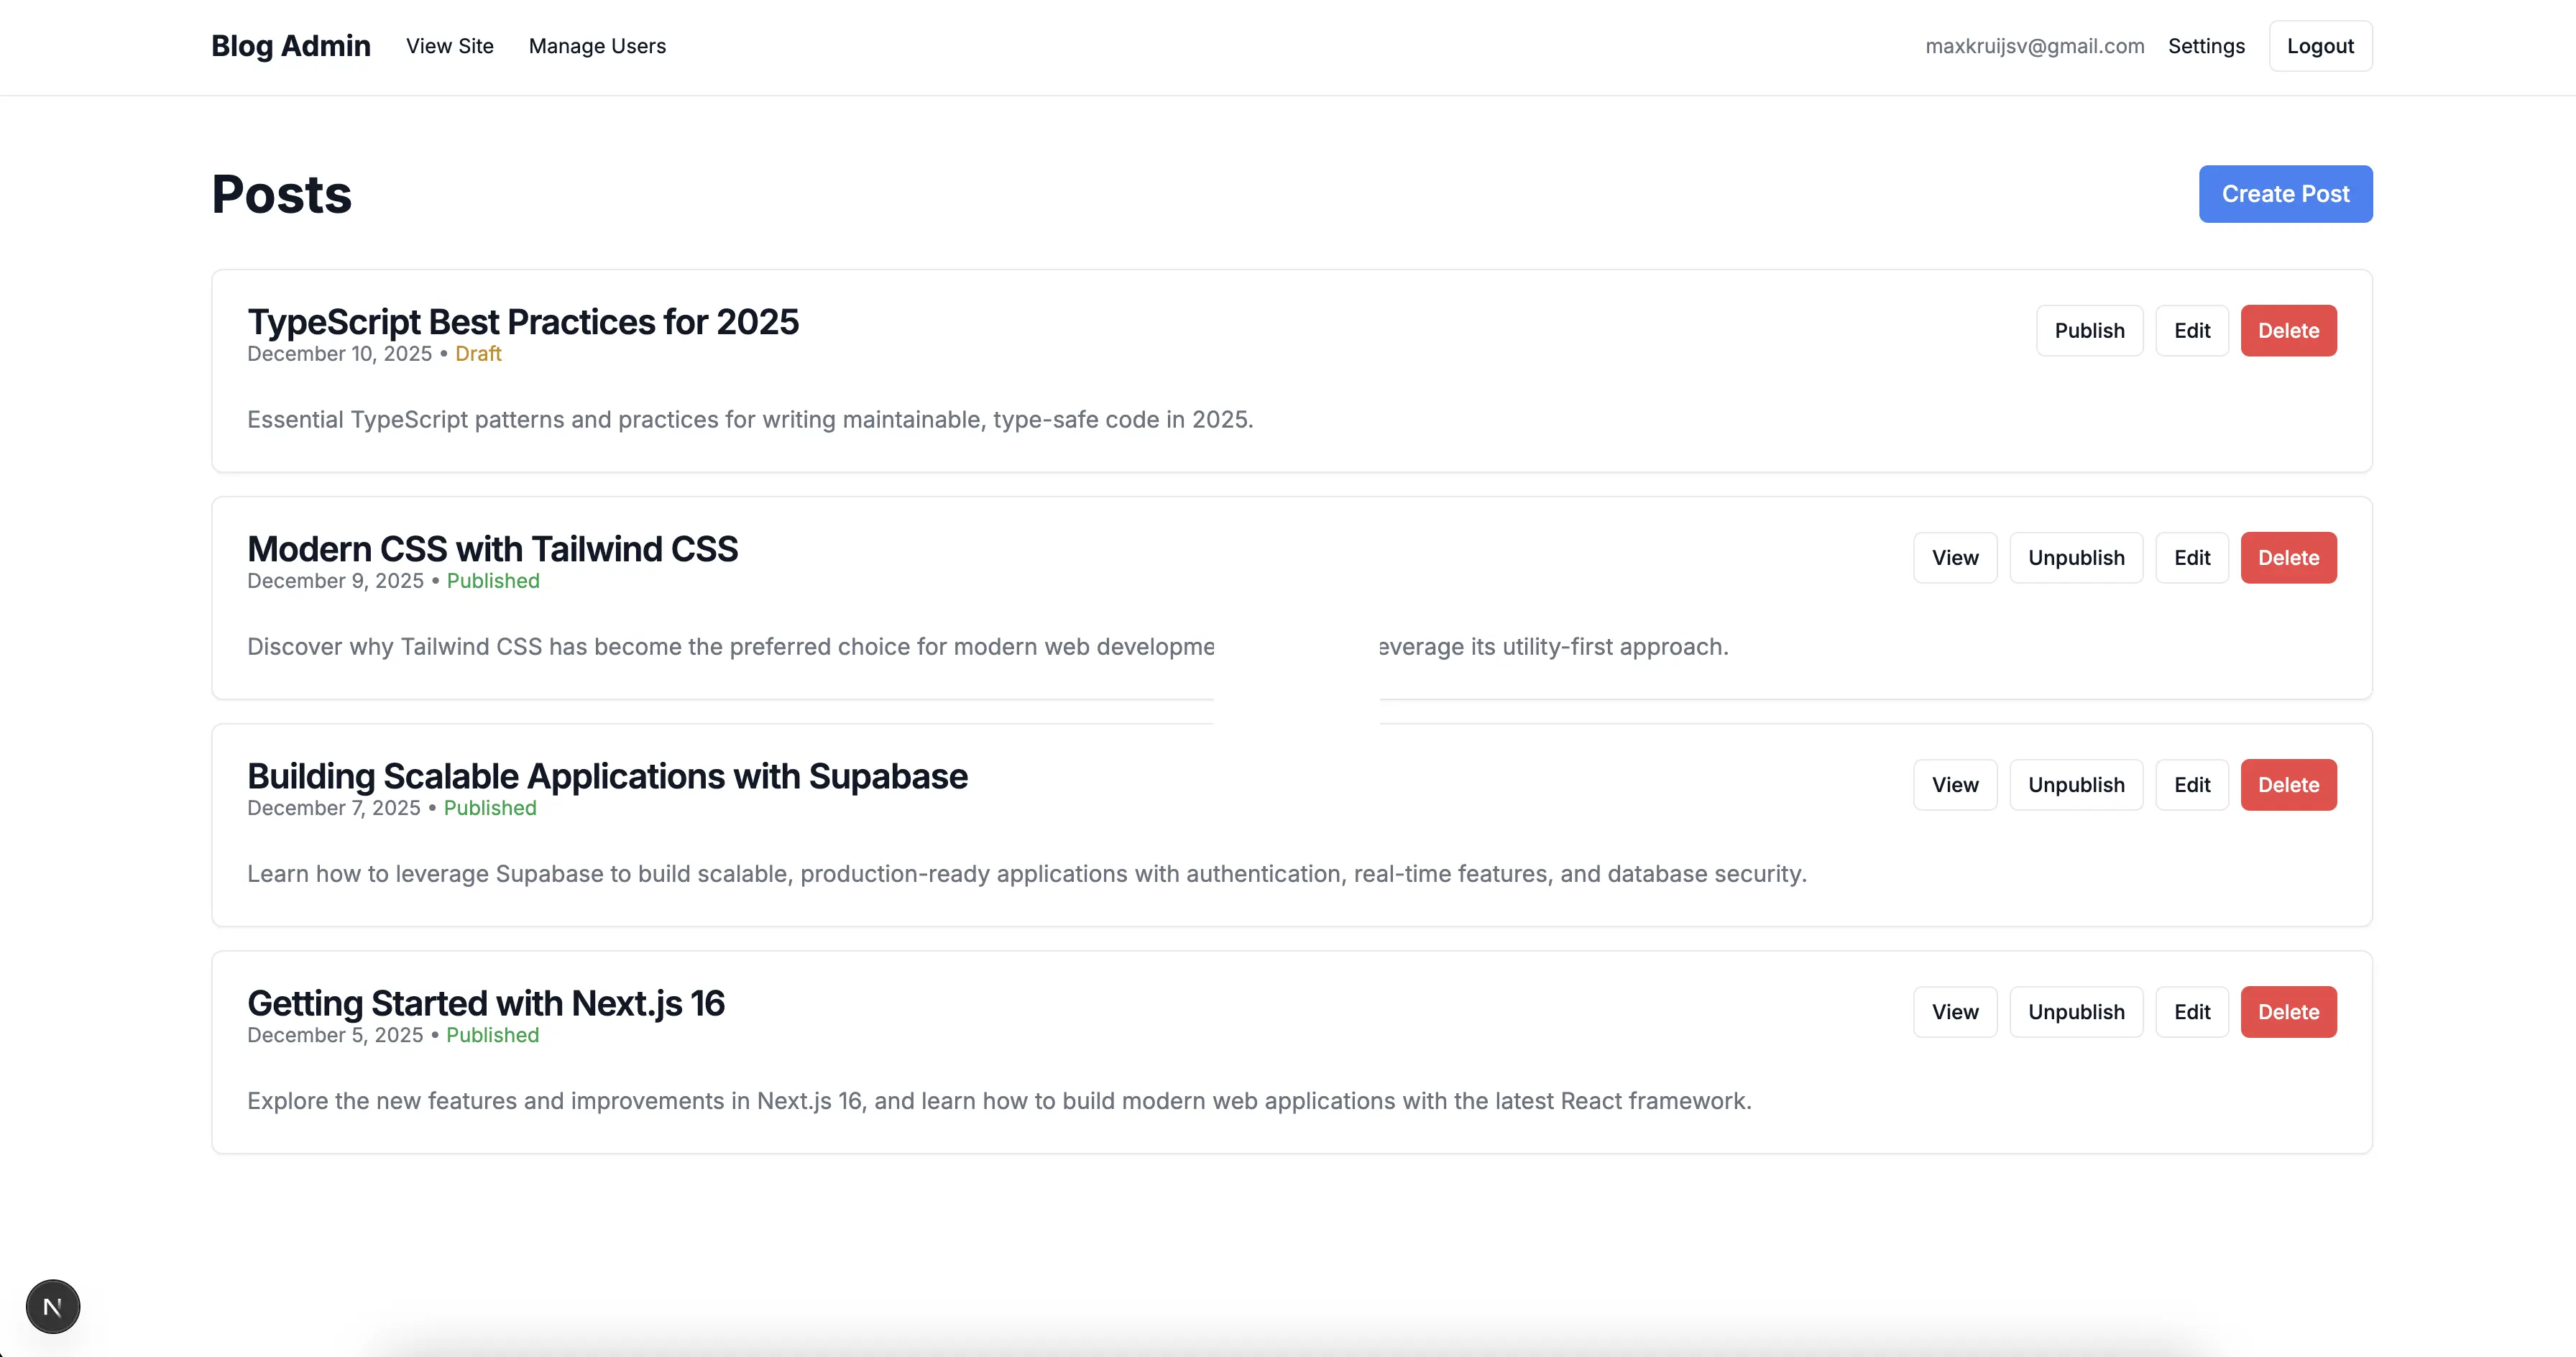
Task: Open the Manage Users navigation item
Action: [596, 46]
